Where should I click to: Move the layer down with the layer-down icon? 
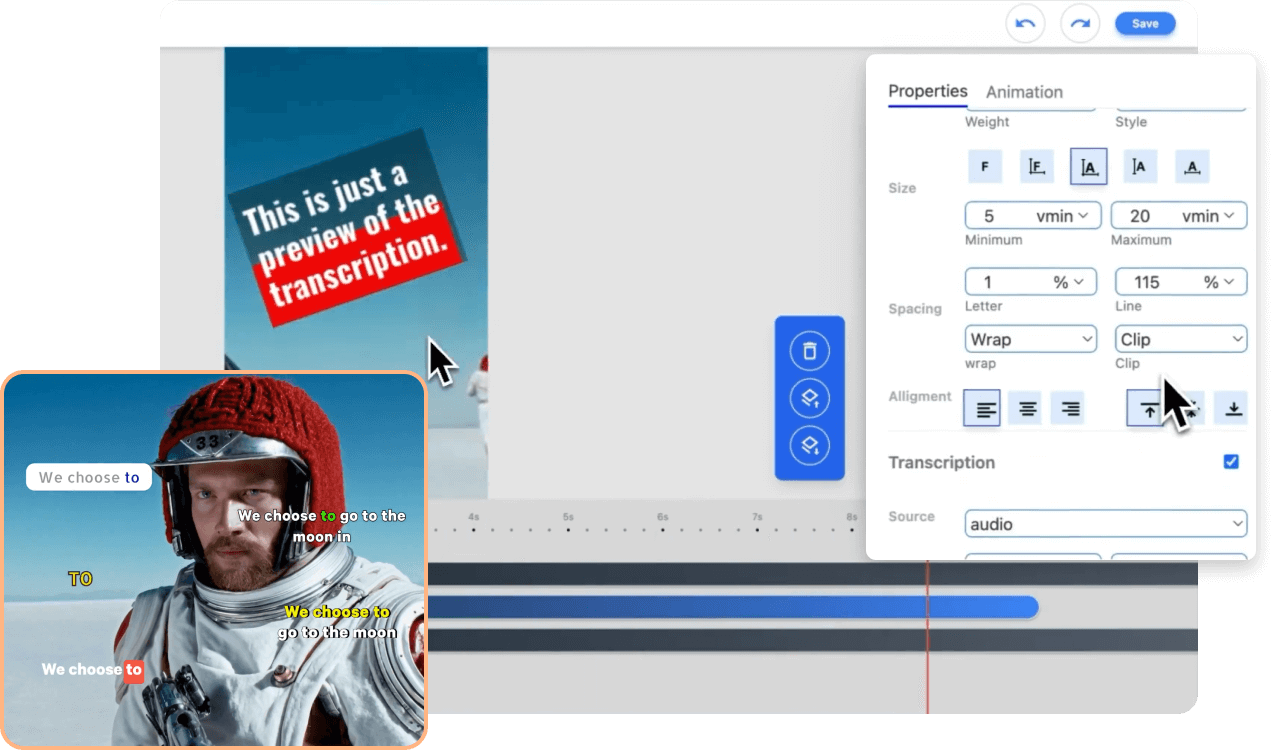coord(810,445)
